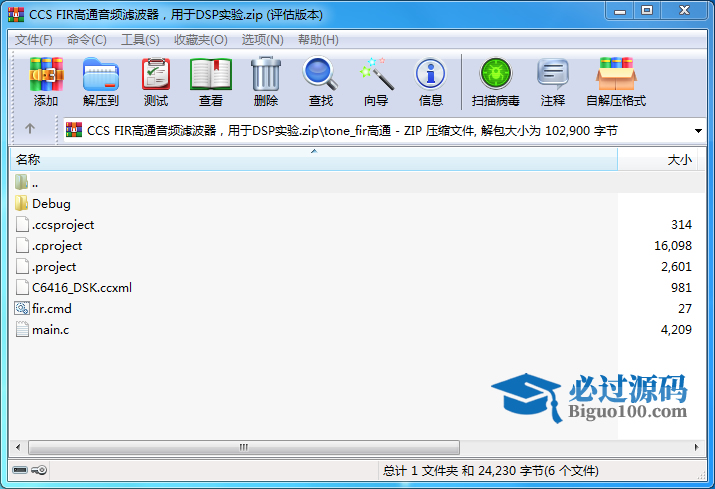
Task: Open the 查找 (Find) magnifier tool
Action: tap(320, 73)
